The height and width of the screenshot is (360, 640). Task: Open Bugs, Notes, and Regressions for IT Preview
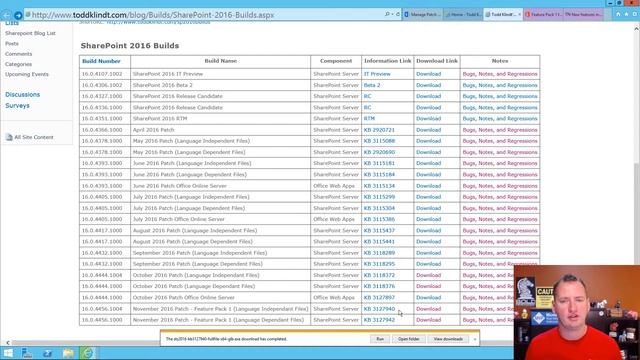[500, 74]
